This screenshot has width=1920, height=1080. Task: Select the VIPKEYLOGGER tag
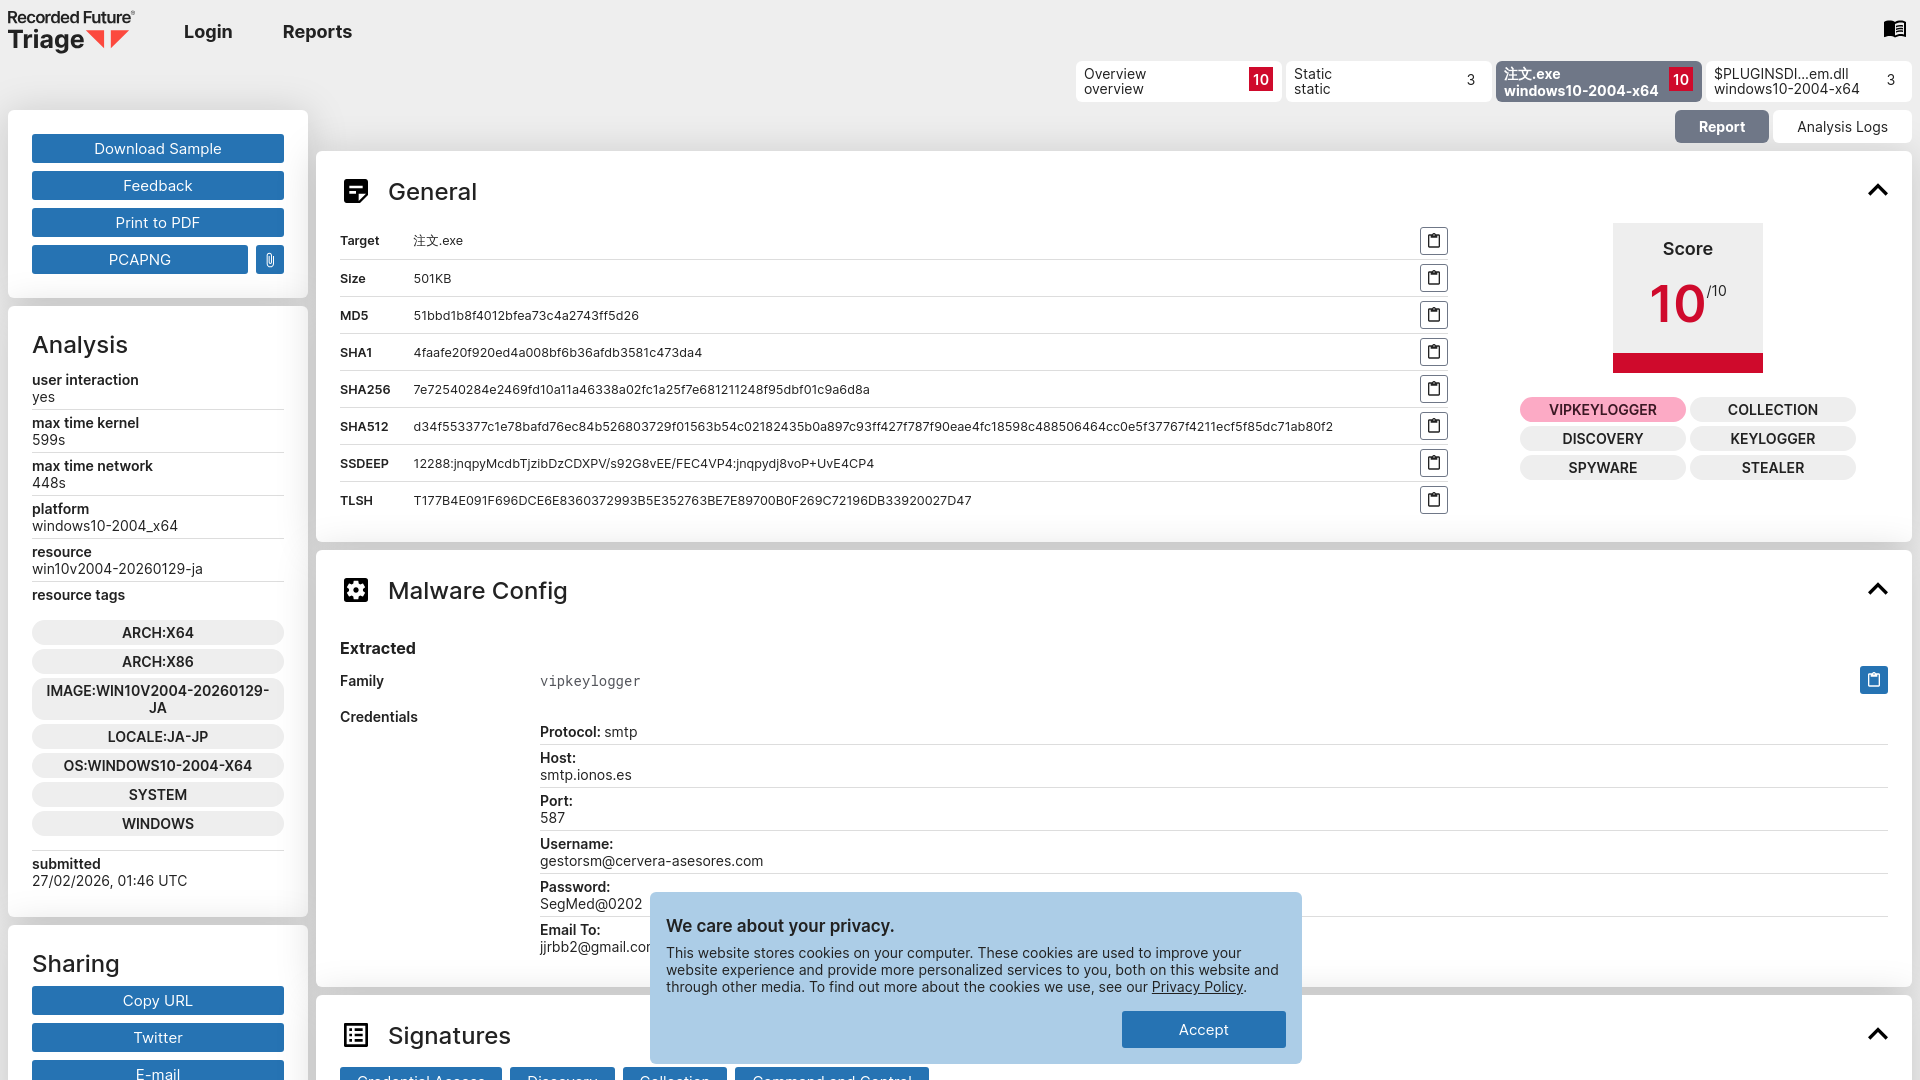click(1602, 410)
